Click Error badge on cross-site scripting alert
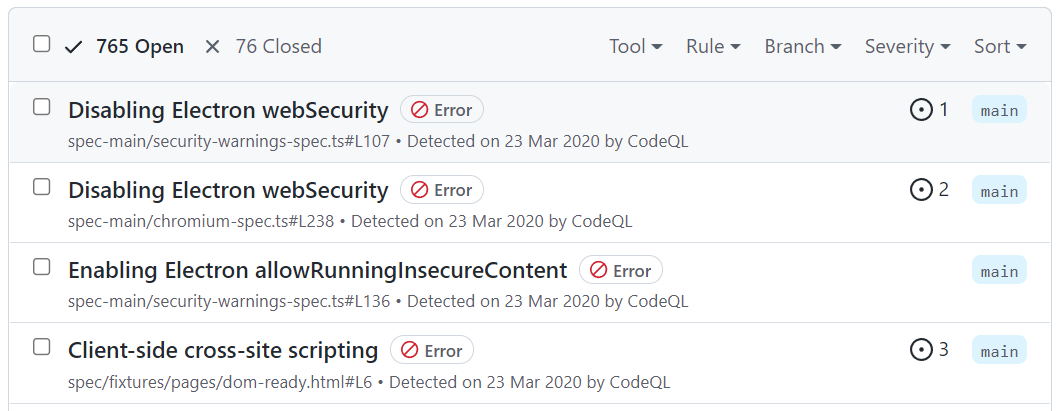 point(432,350)
